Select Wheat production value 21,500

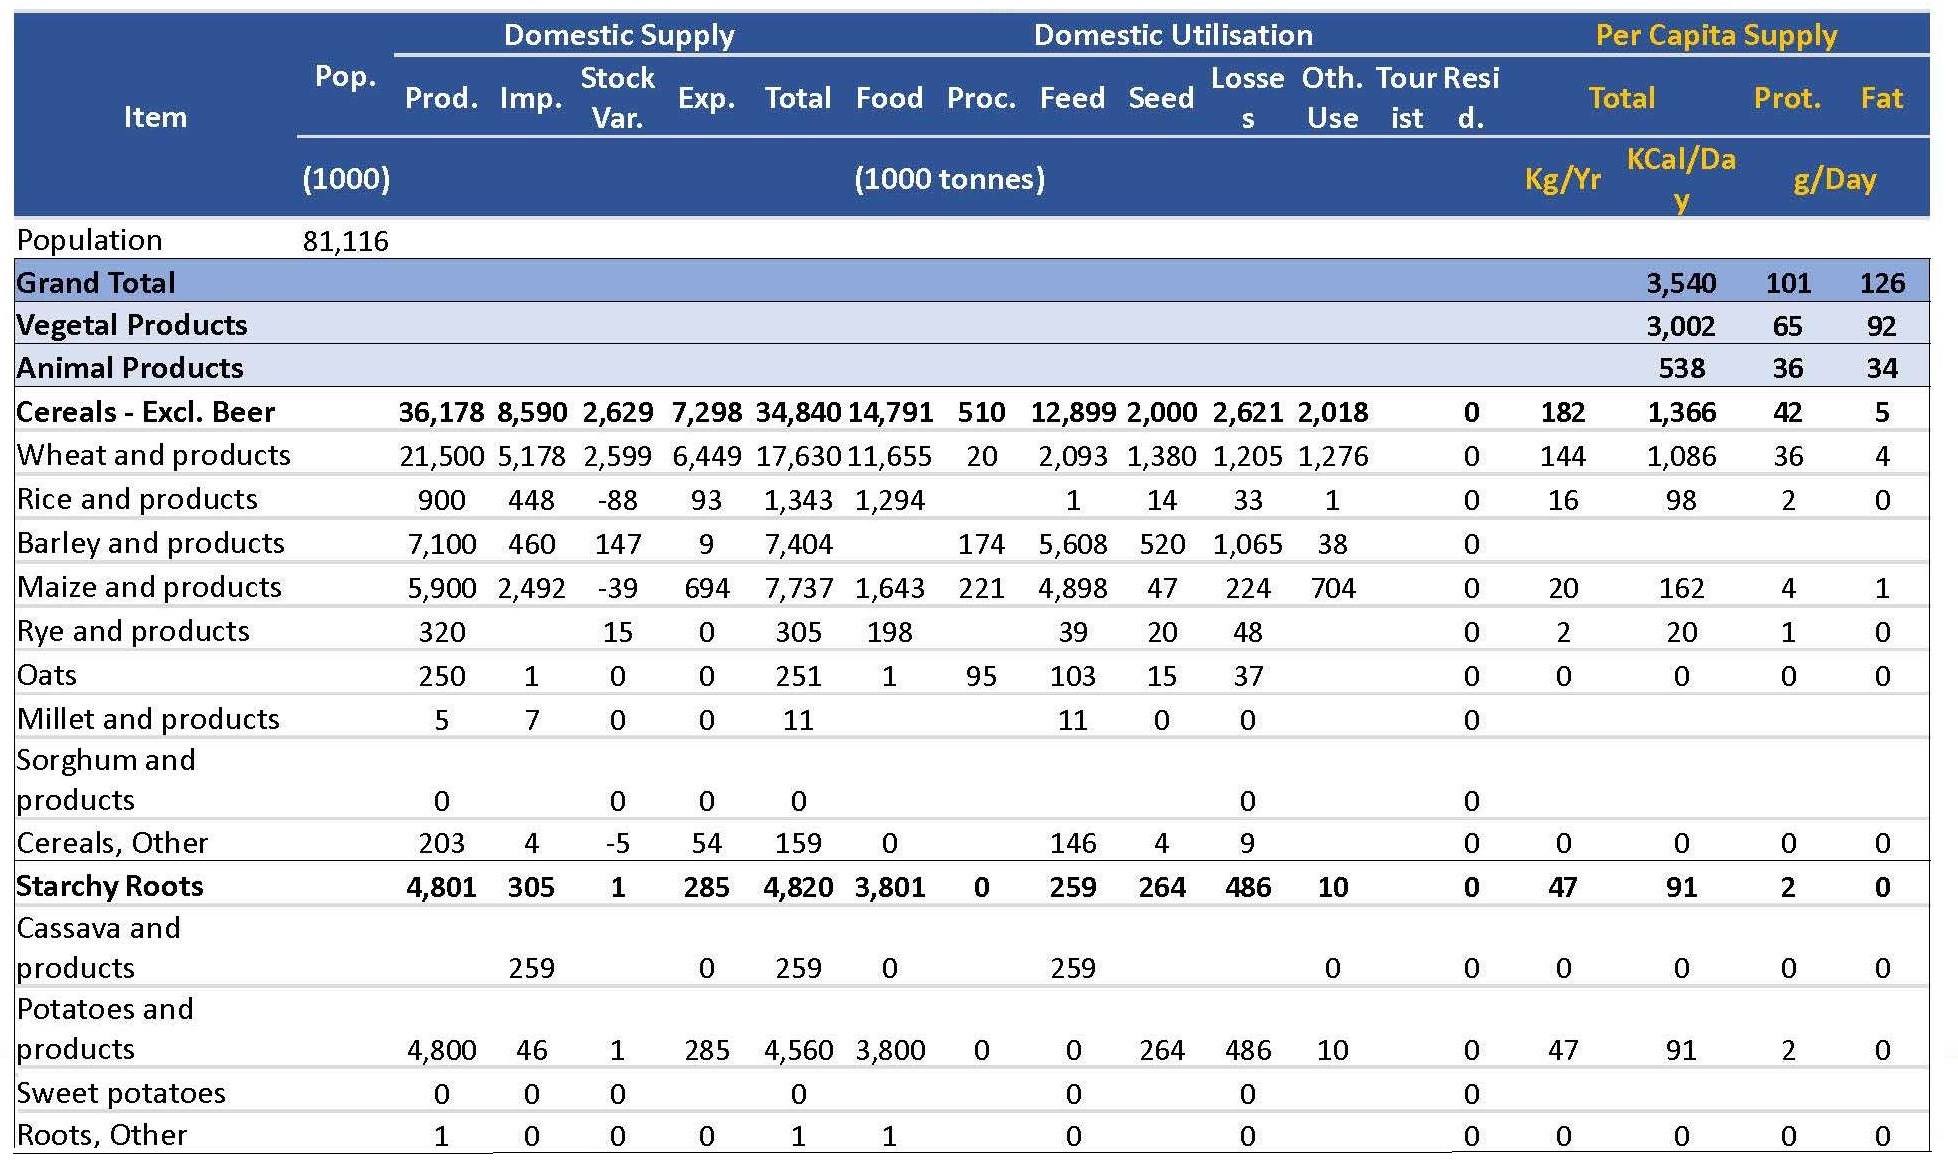click(x=441, y=456)
